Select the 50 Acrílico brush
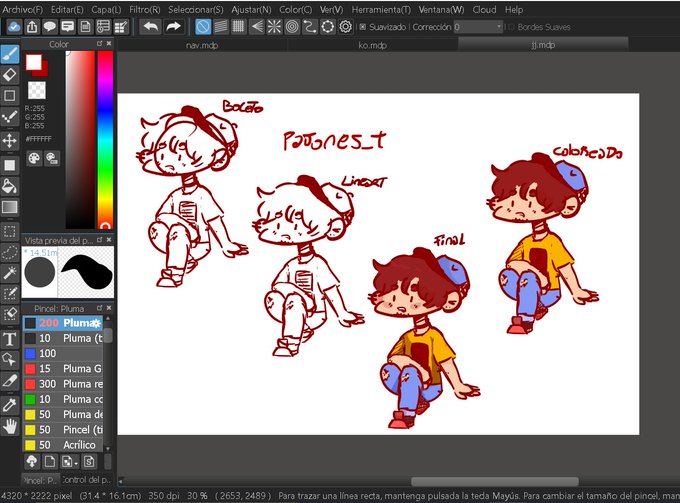 (63, 445)
